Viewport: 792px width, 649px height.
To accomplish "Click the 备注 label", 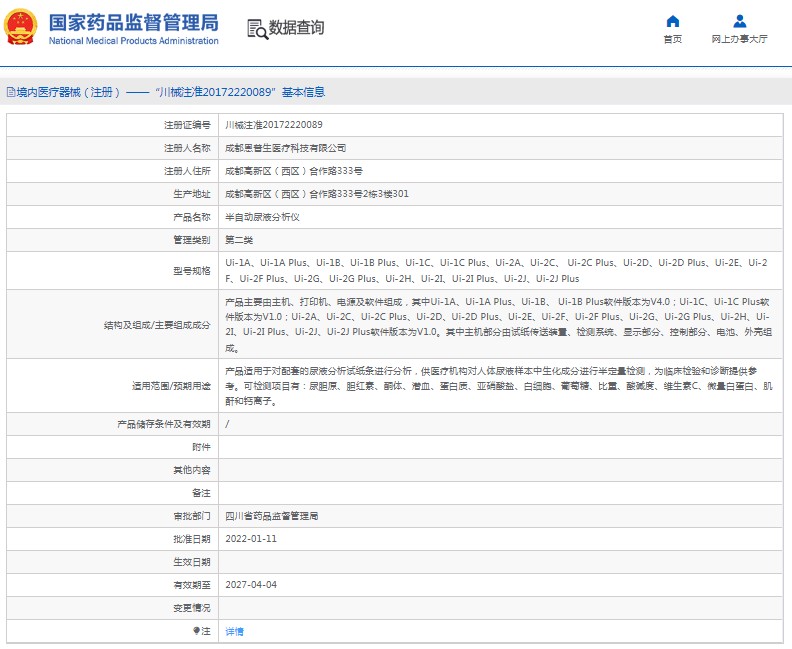I will (x=201, y=493).
